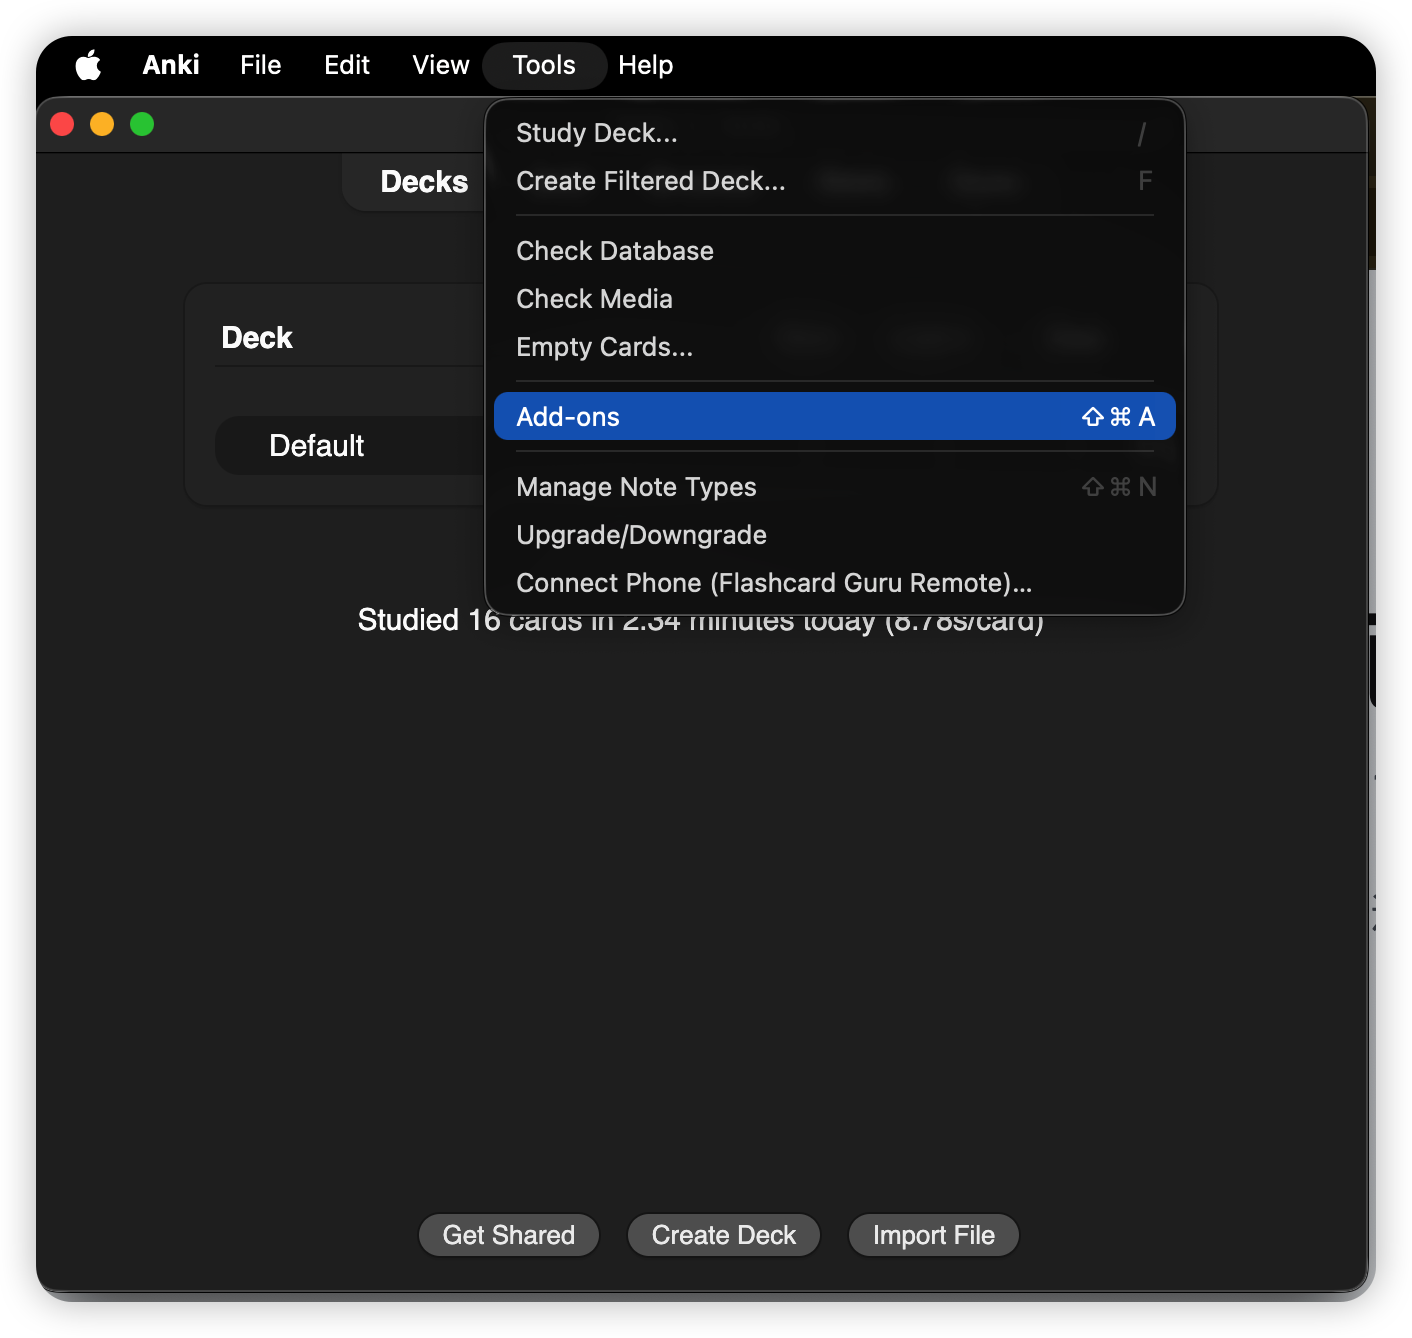Click the Create Deck button
Screen dimensions: 1412x1338
point(724,1235)
